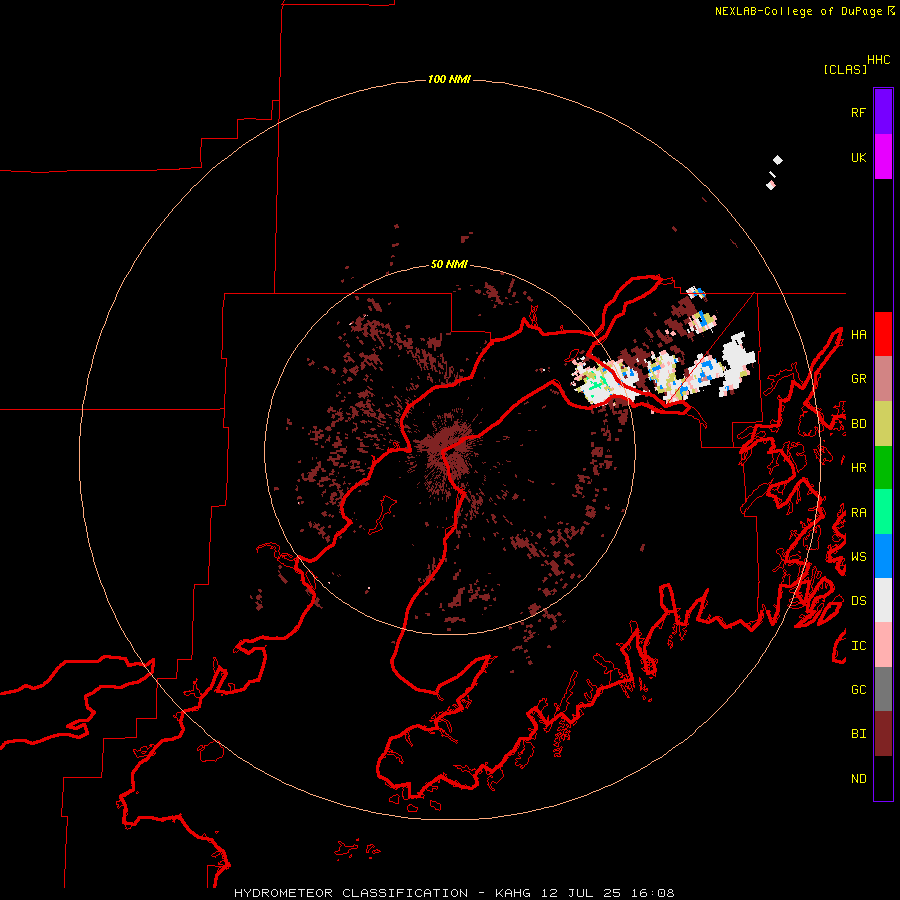Click the HHC product code text
Image resolution: width=900 pixels, height=900 pixels.
point(878,60)
